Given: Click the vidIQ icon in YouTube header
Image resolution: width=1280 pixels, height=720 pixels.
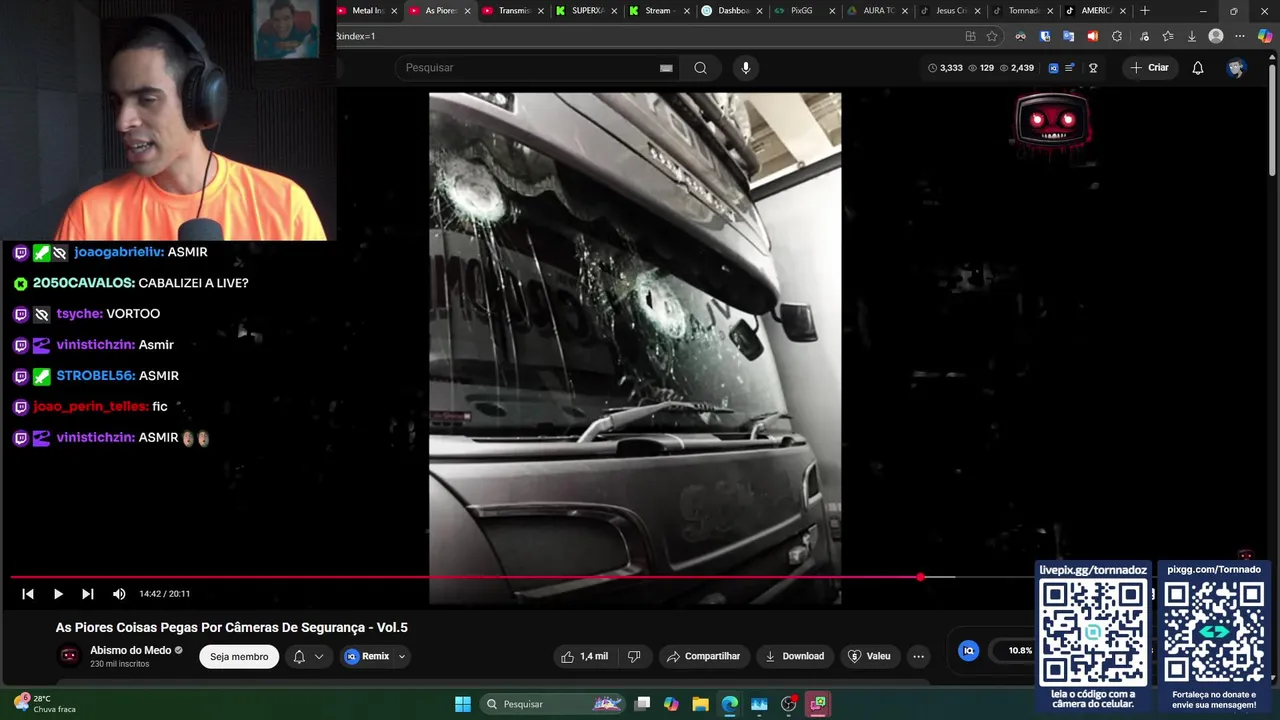Looking at the screenshot, I should click(1053, 68).
